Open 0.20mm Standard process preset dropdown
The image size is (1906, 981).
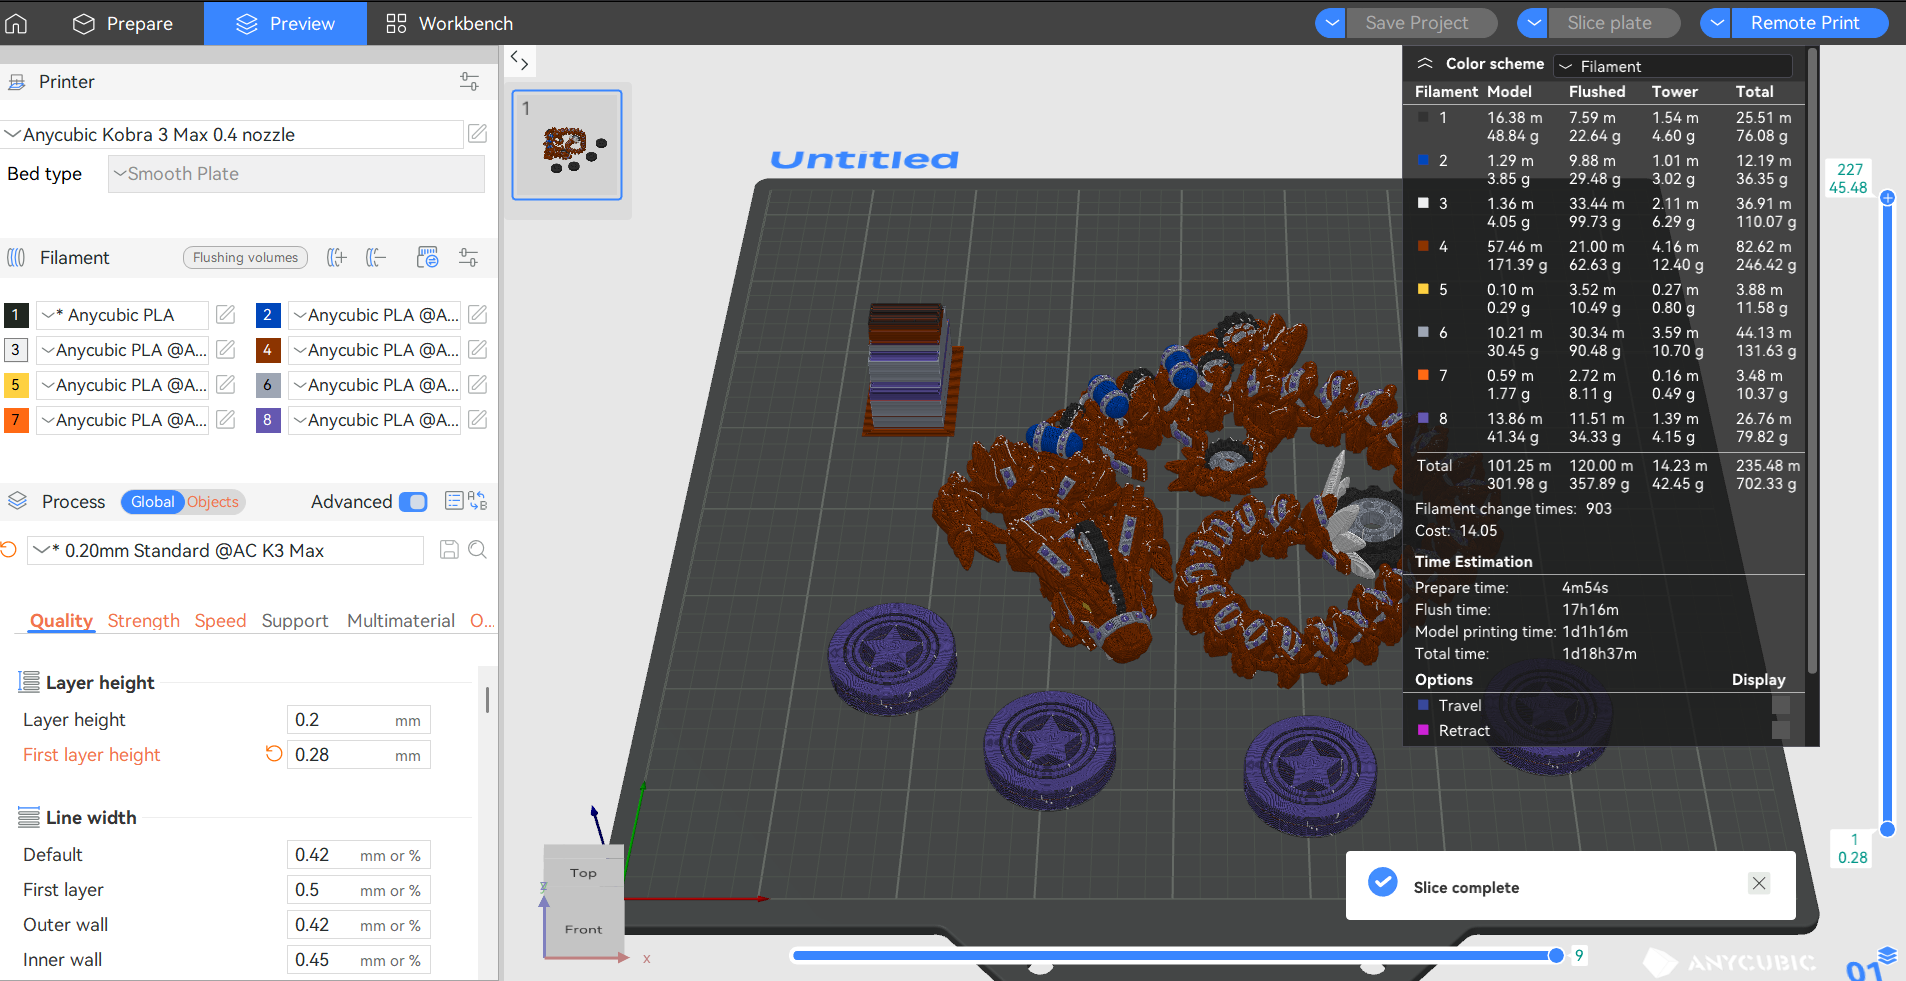pyautogui.click(x=225, y=550)
